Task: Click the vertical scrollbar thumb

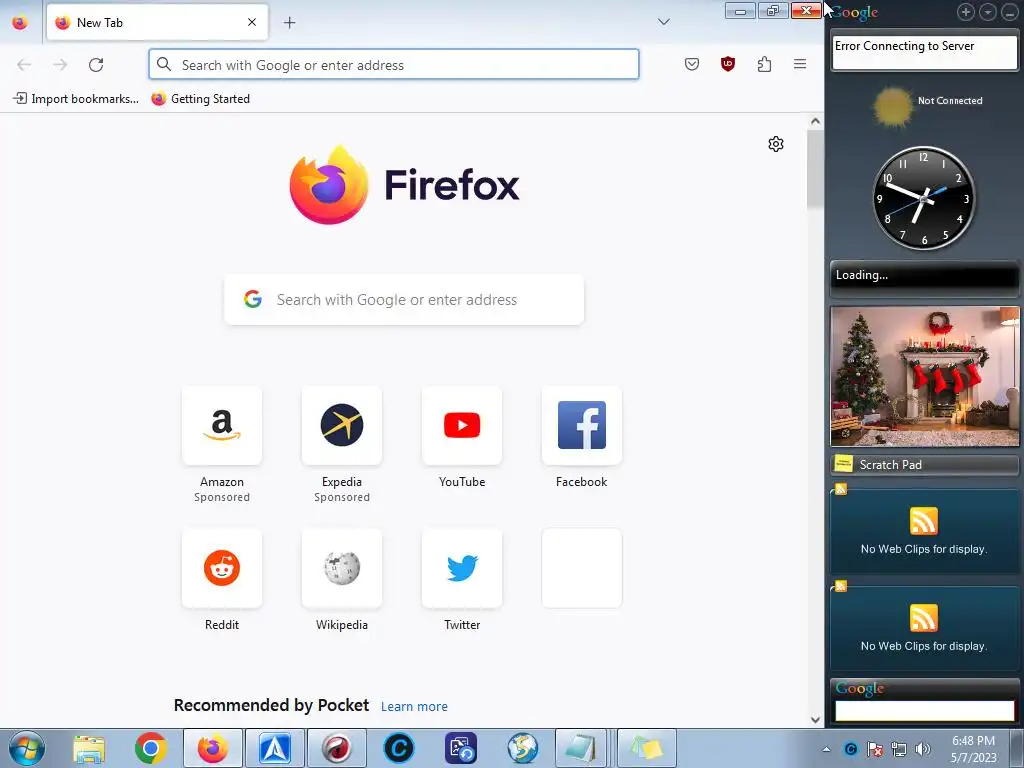Action: [815, 170]
